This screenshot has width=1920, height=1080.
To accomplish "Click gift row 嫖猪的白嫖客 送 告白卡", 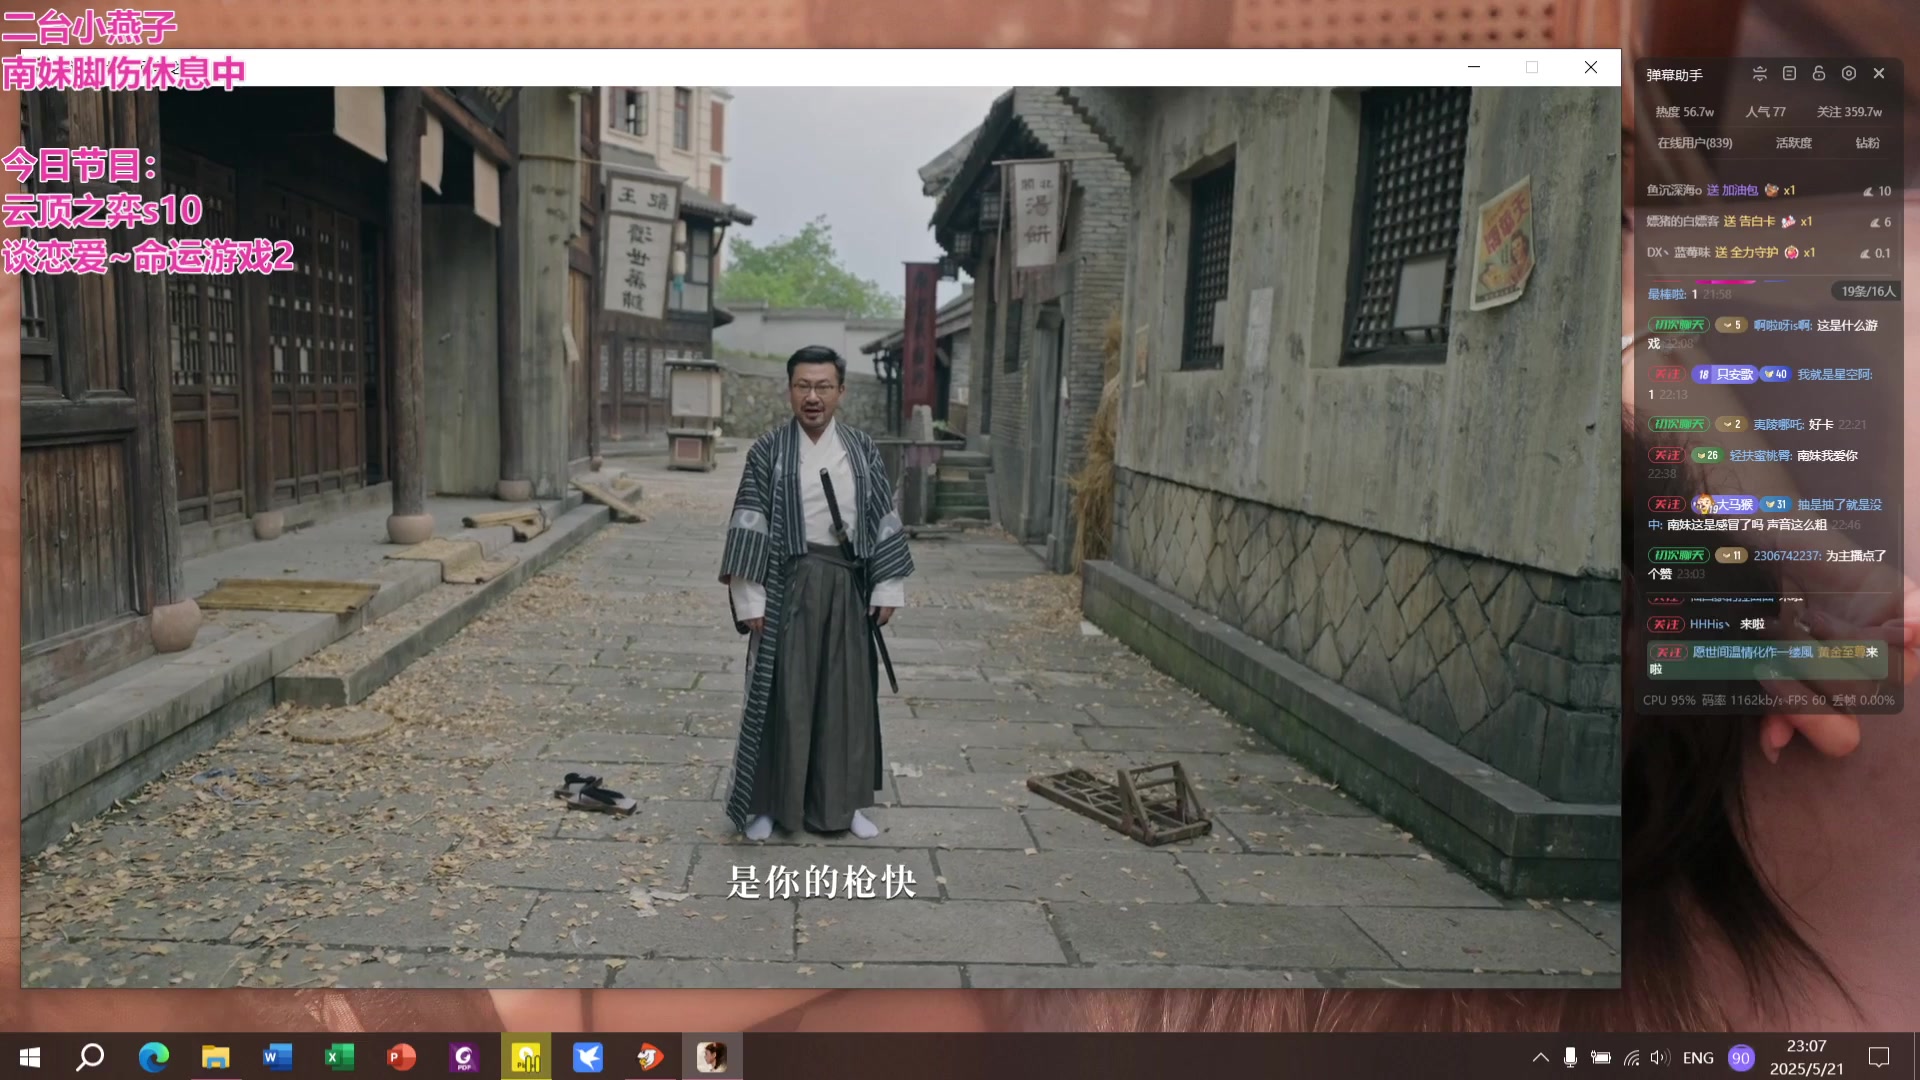I will 1768,221.
